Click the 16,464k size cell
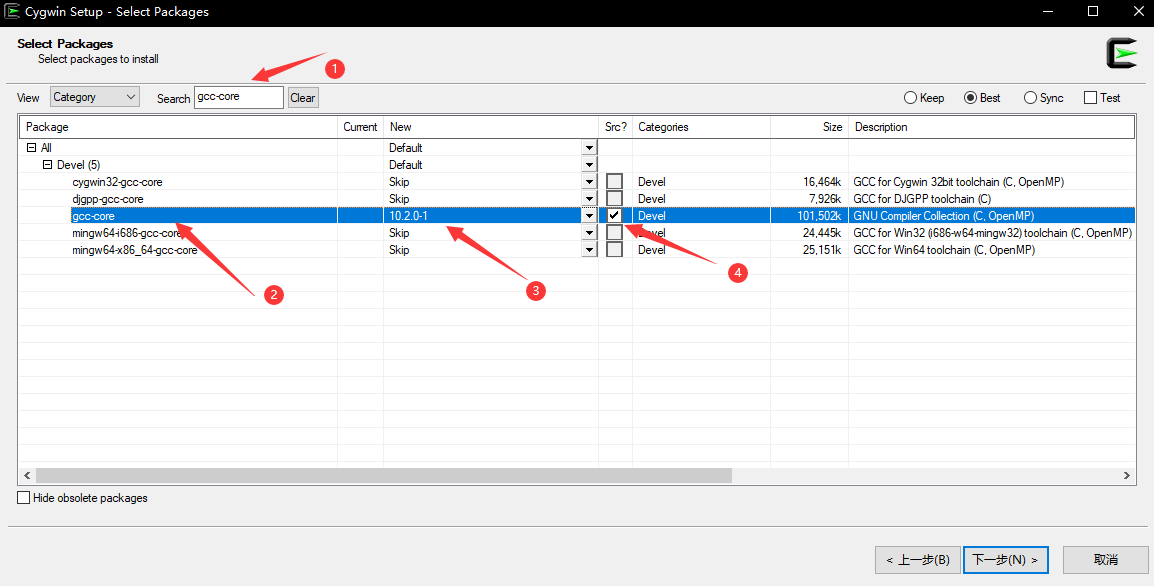The height and width of the screenshot is (586, 1154). point(822,182)
